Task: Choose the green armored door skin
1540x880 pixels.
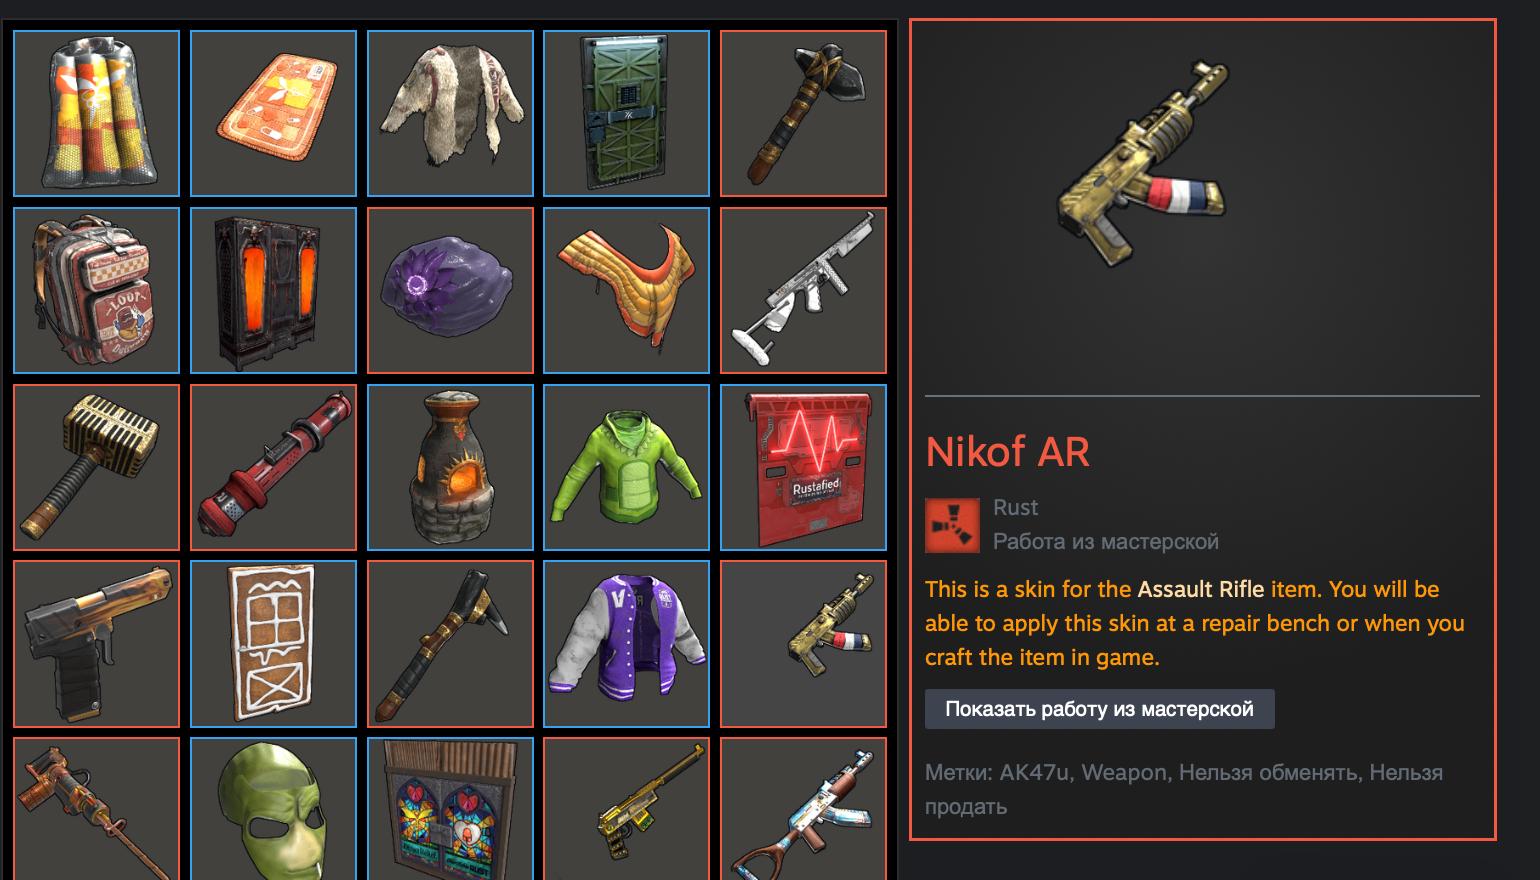Action: (x=626, y=113)
